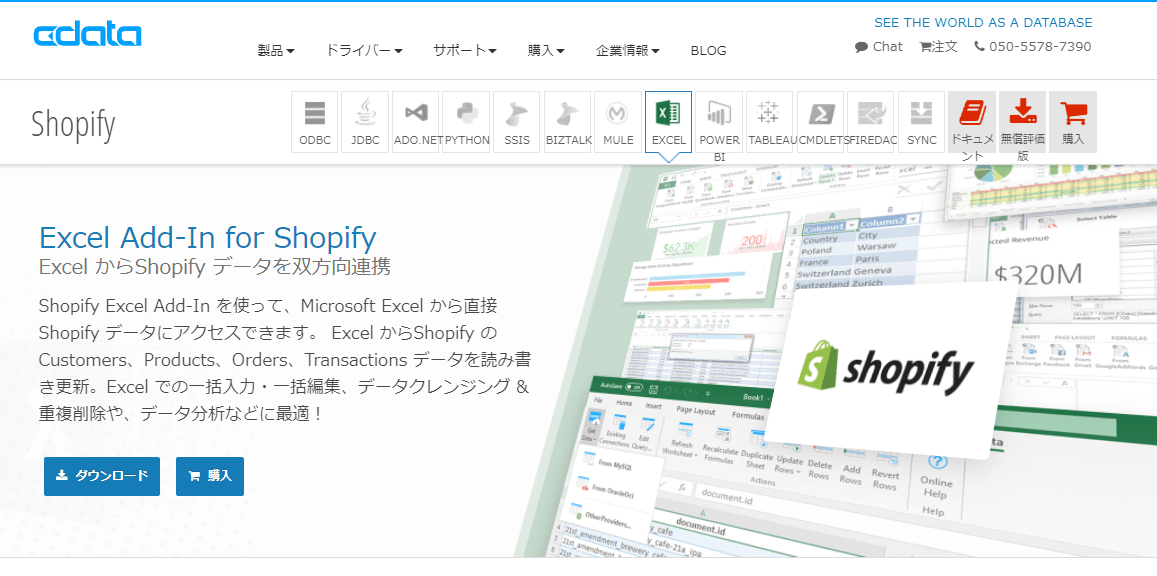1157x576 pixels.
Task: Click the ダウンロード button
Action: coord(101,476)
